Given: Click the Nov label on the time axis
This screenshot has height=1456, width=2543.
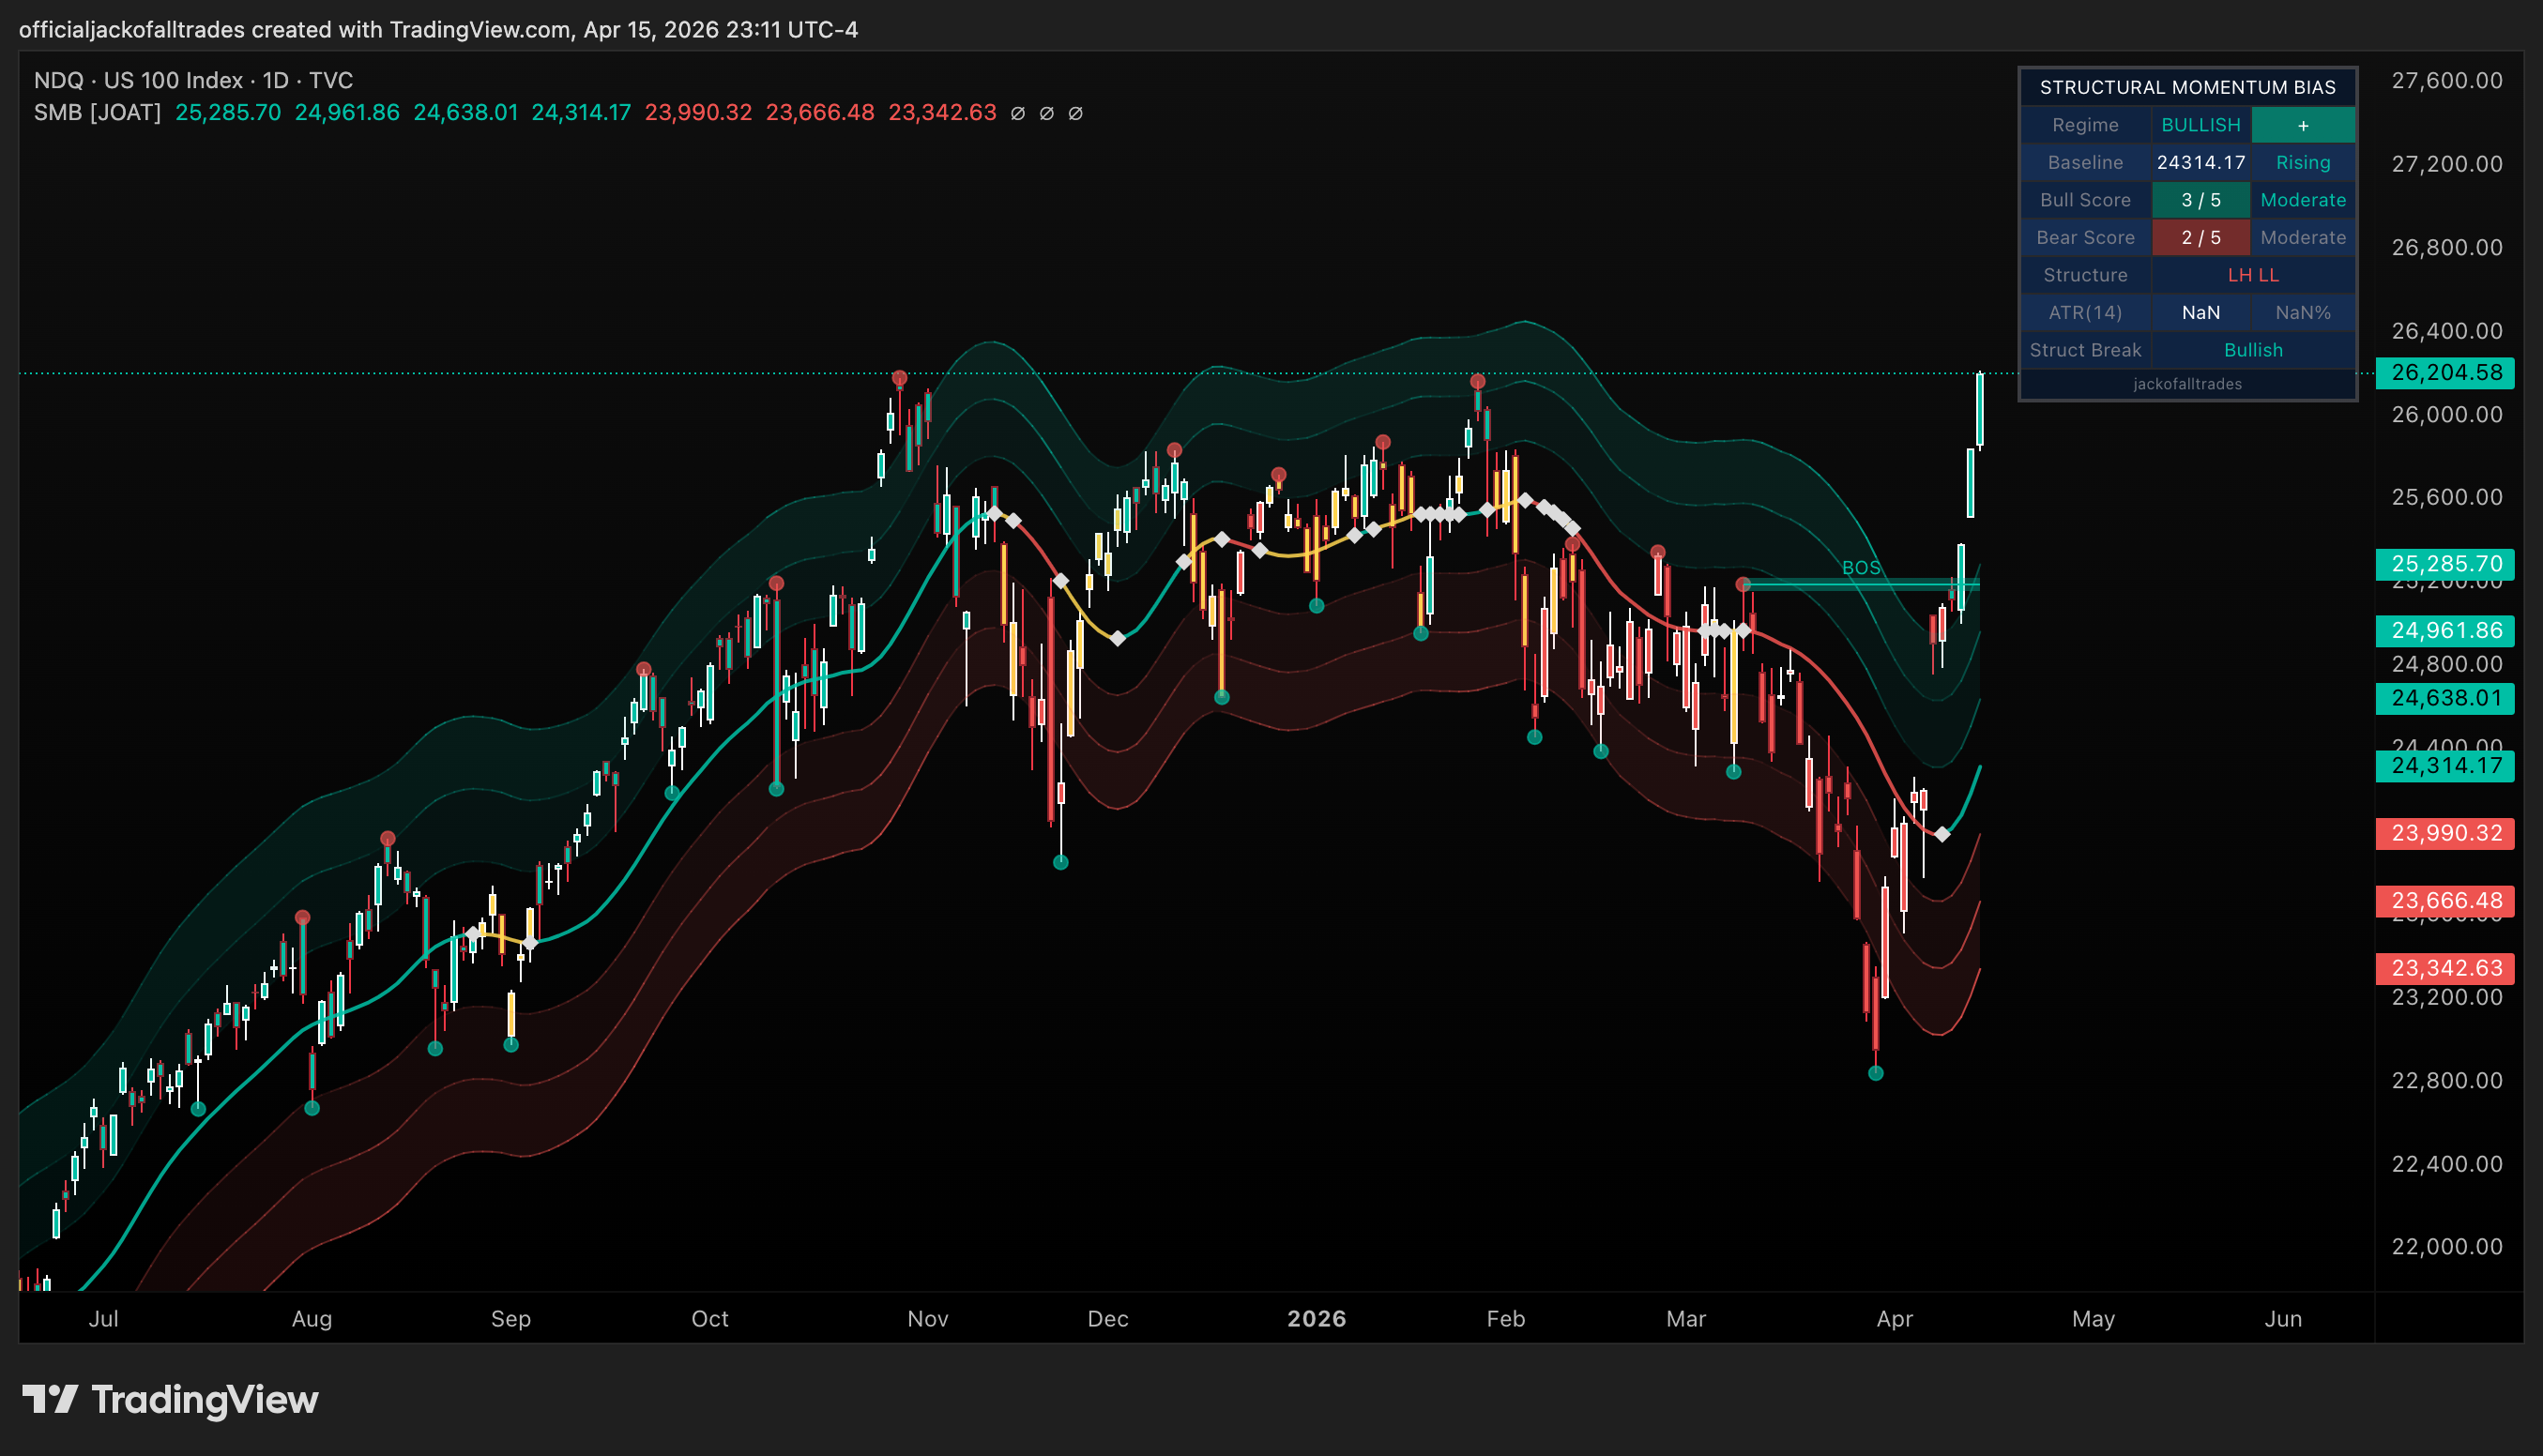Looking at the screenshot, I should click(927, 1318).
